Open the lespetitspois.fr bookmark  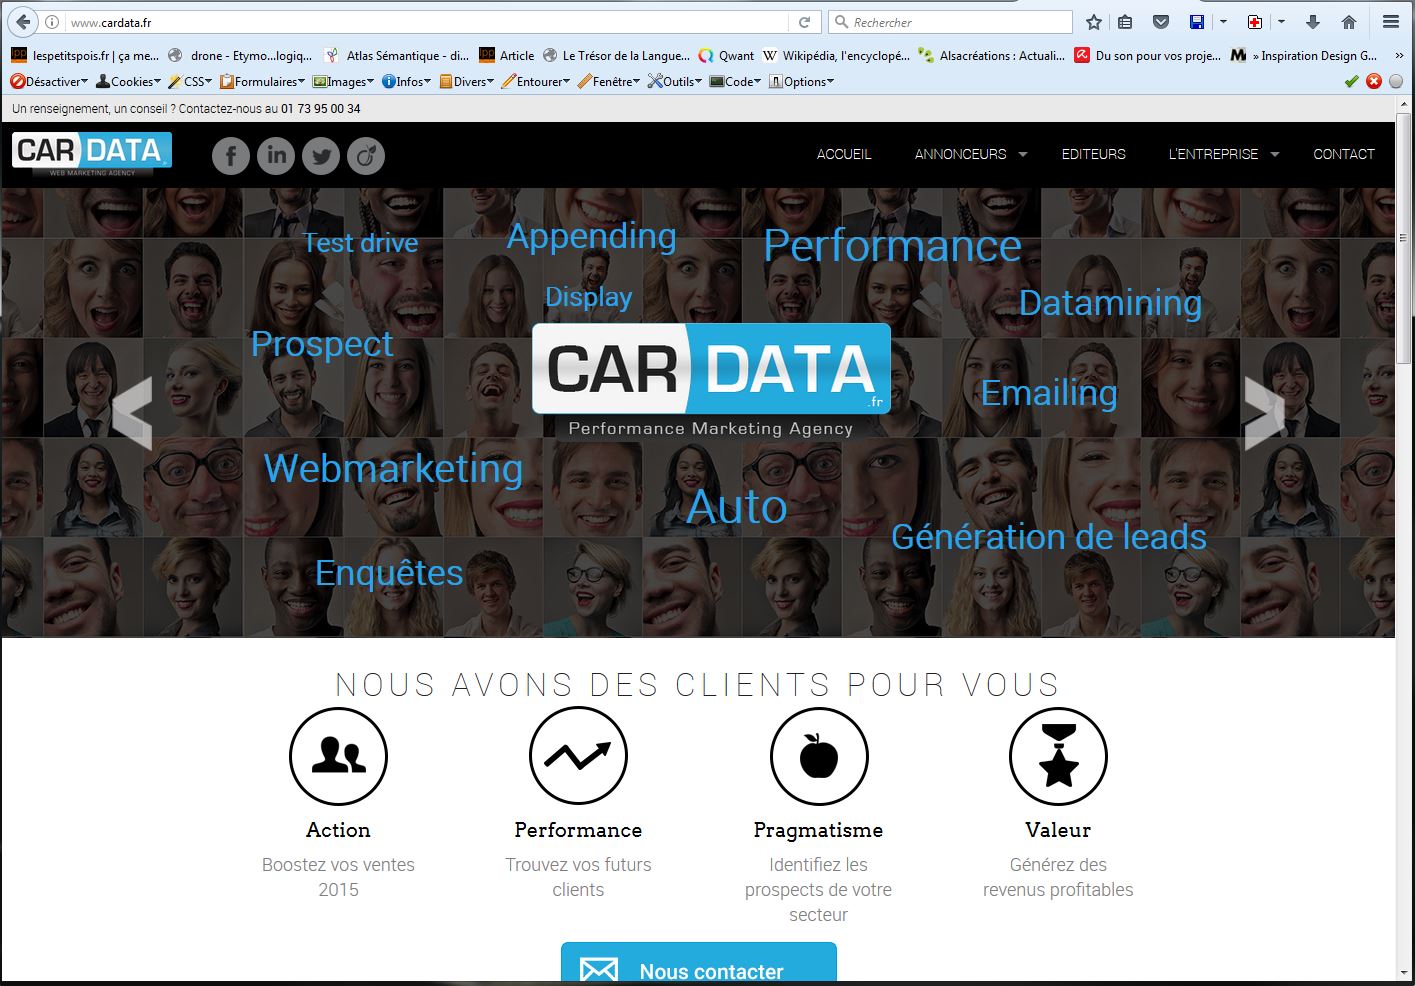84,56
